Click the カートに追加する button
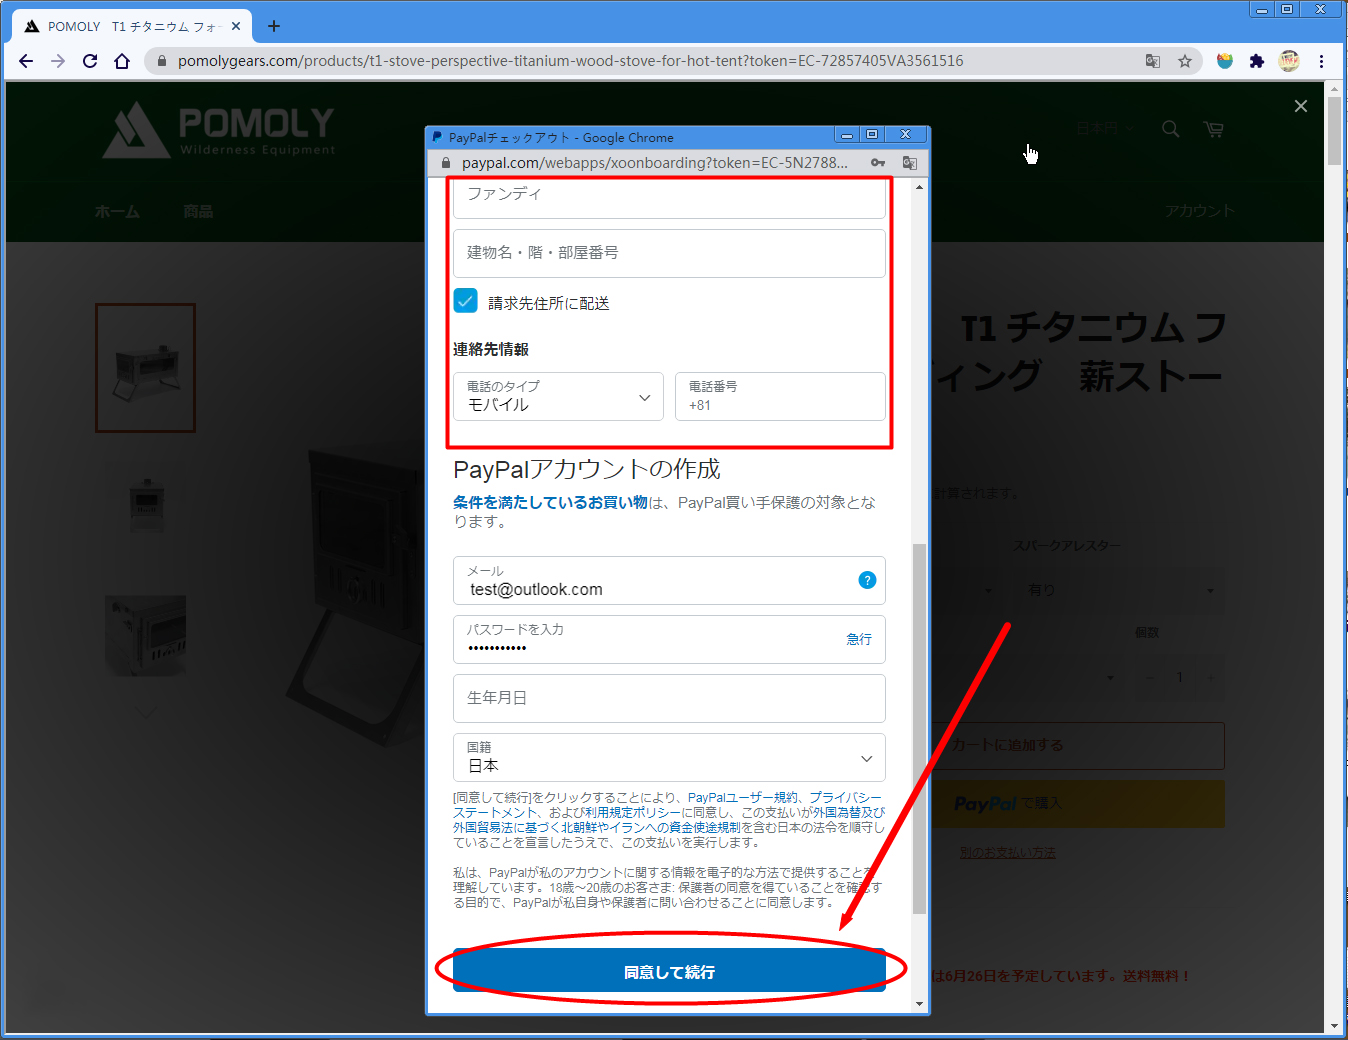Viewport: 1348px width, 1040px height. 1078,745
